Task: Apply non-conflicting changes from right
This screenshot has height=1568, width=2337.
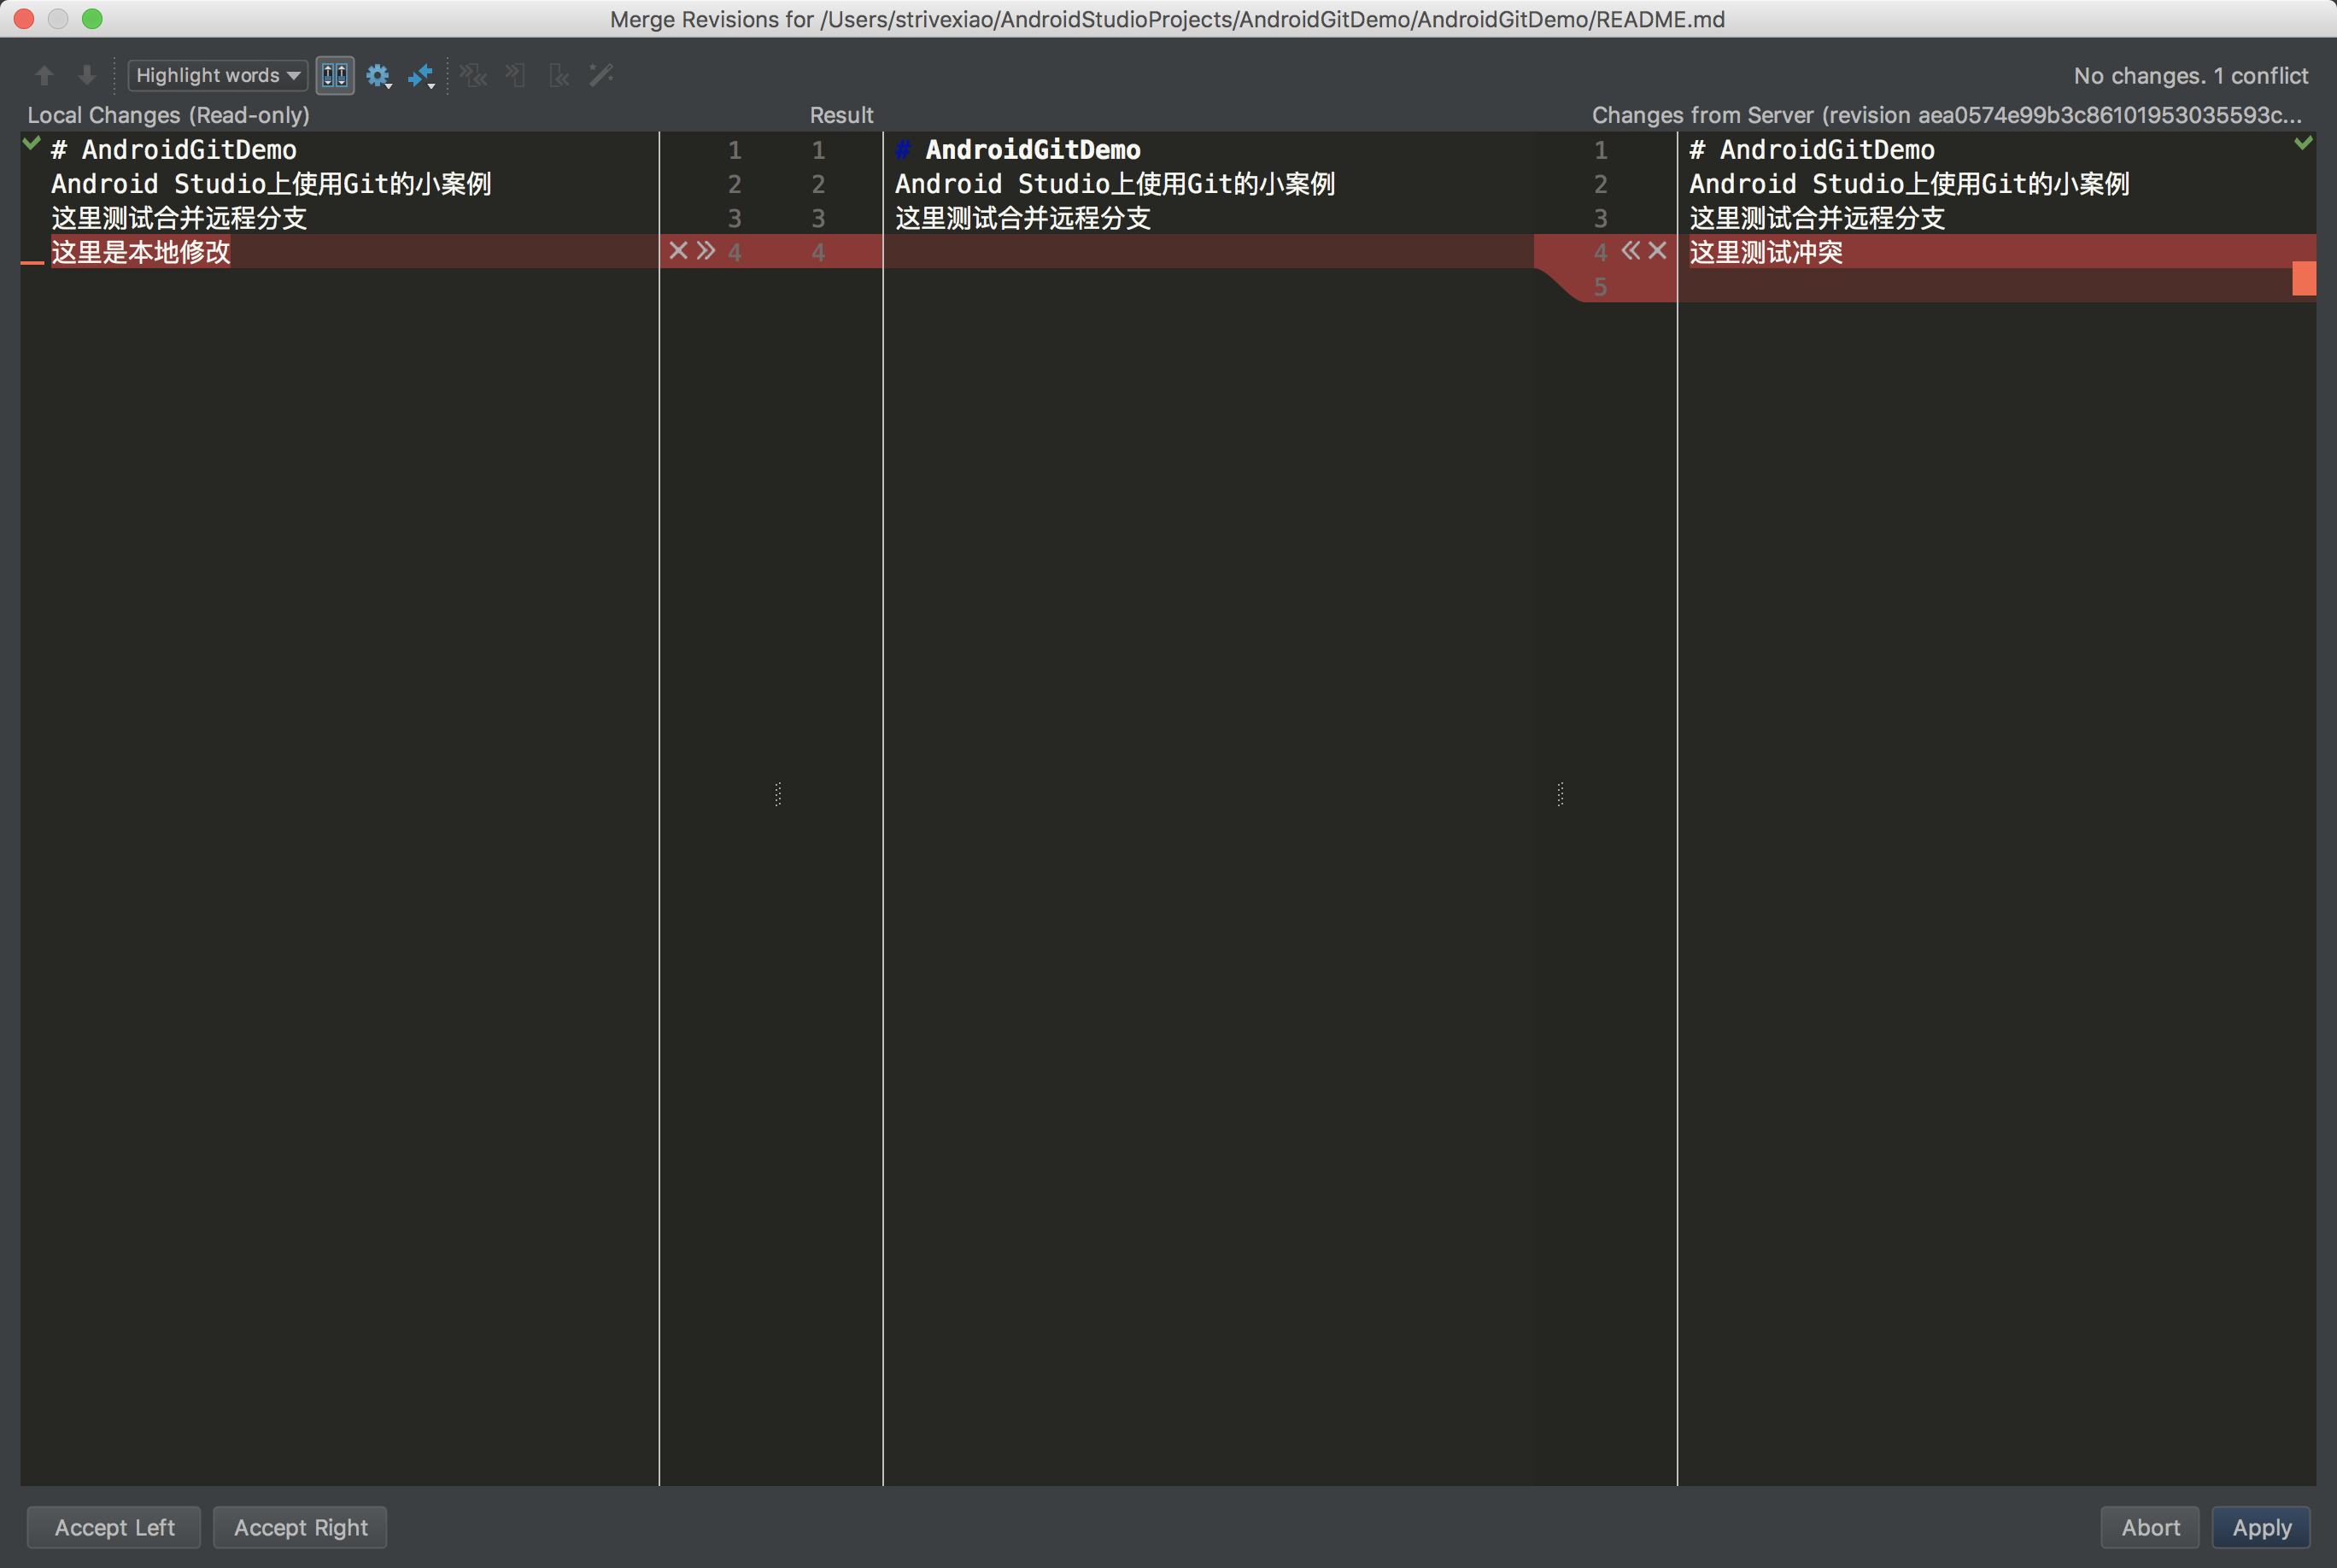Action: point(559,75)
